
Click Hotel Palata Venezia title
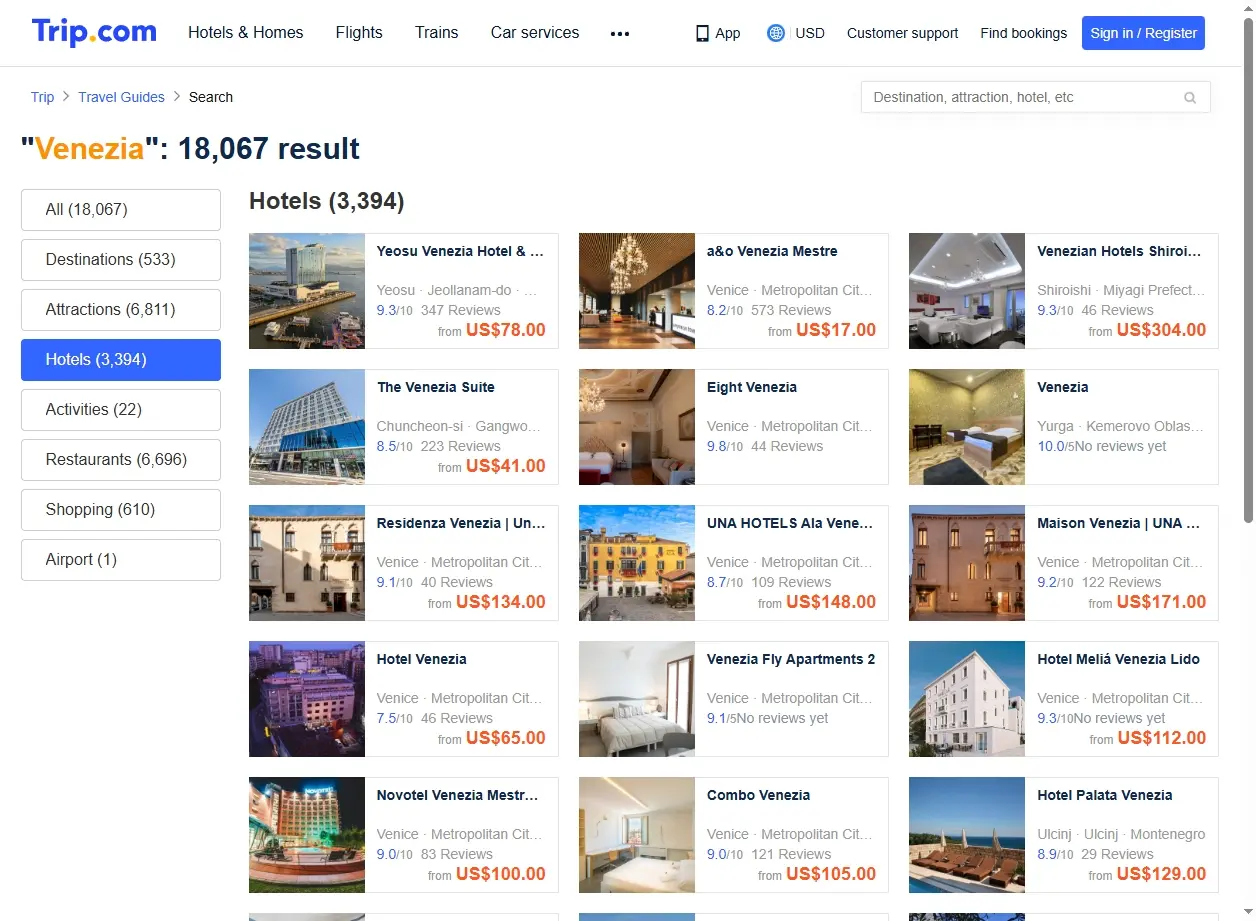pyautogui.click(x=1104, y=795)
